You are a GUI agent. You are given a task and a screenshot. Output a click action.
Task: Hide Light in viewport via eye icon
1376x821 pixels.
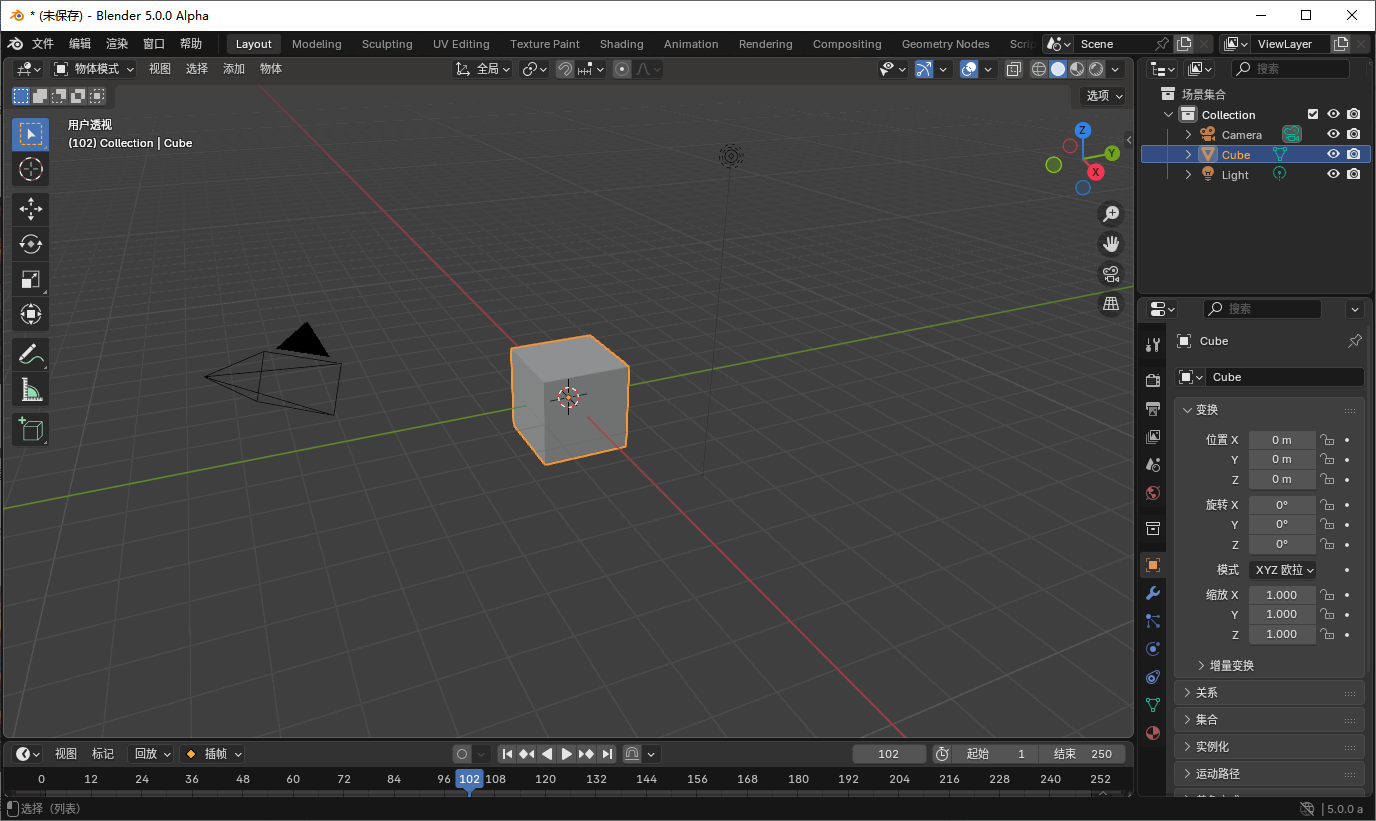pyautogui.click(x=1333, y=174)
